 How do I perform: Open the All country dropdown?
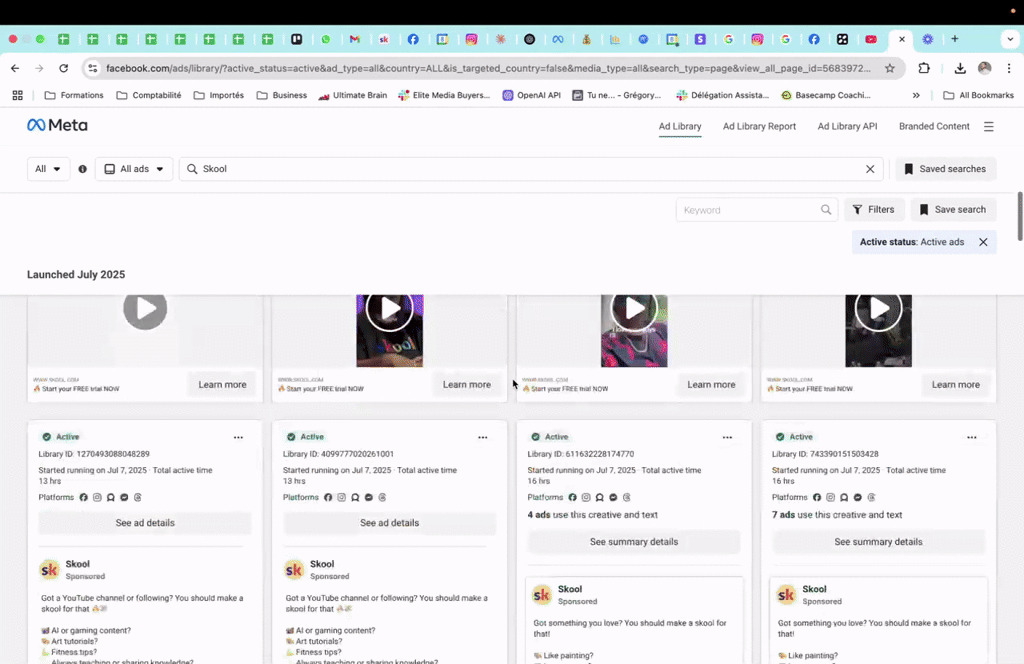pyautogui.click(x=48, y=169)
